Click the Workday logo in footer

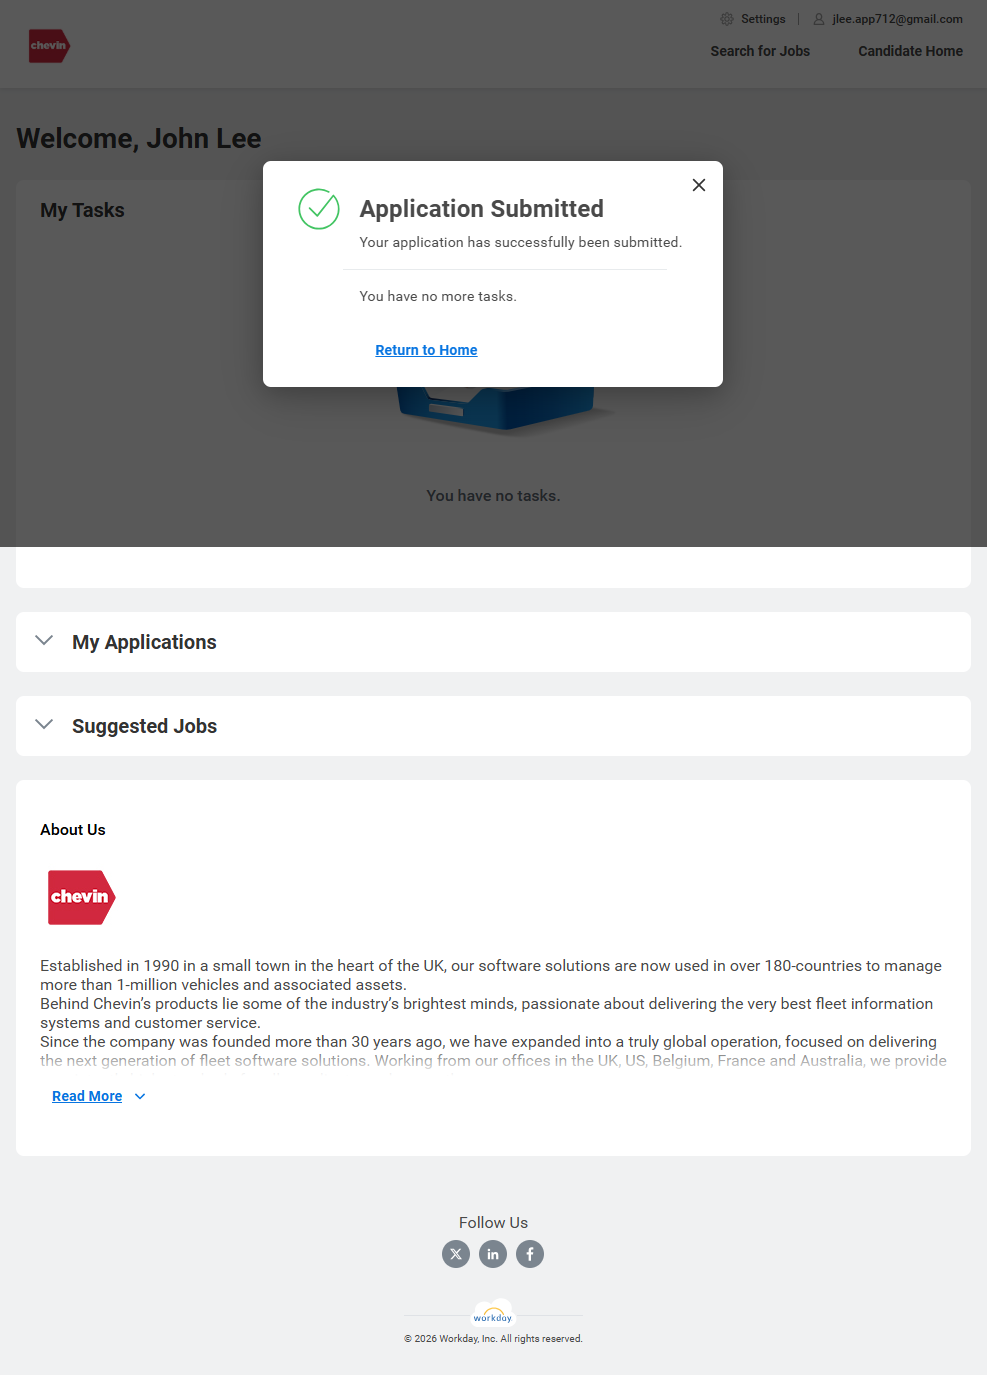coord(493,1314)
